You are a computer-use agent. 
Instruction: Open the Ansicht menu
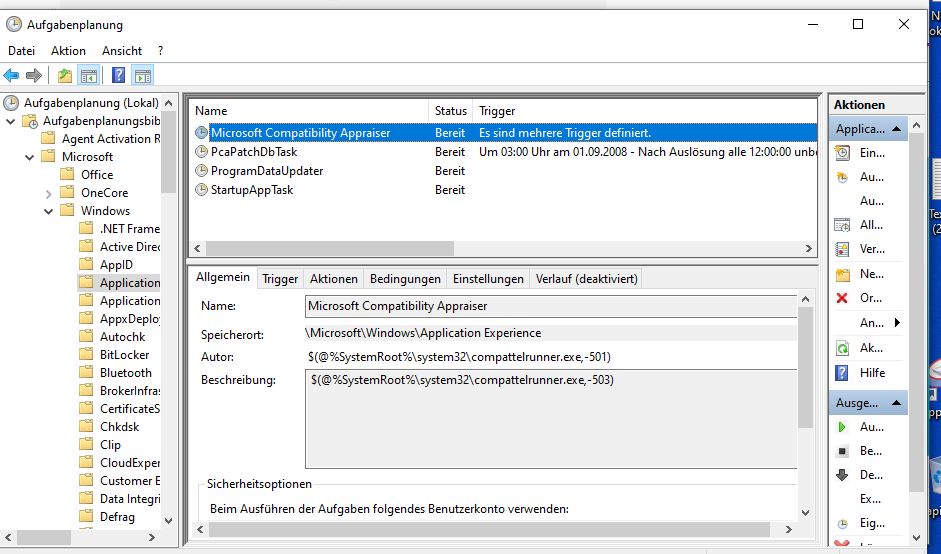click(122, 51)
